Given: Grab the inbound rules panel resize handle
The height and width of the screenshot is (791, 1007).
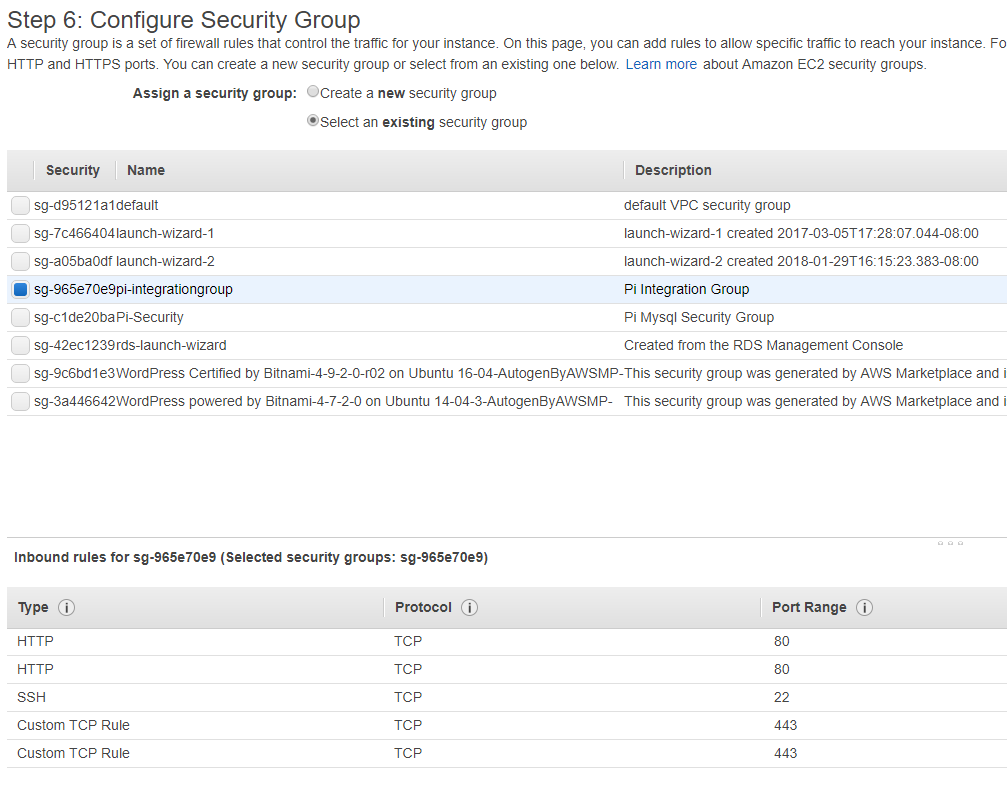Looking at the screenshot, I should 950,543.
